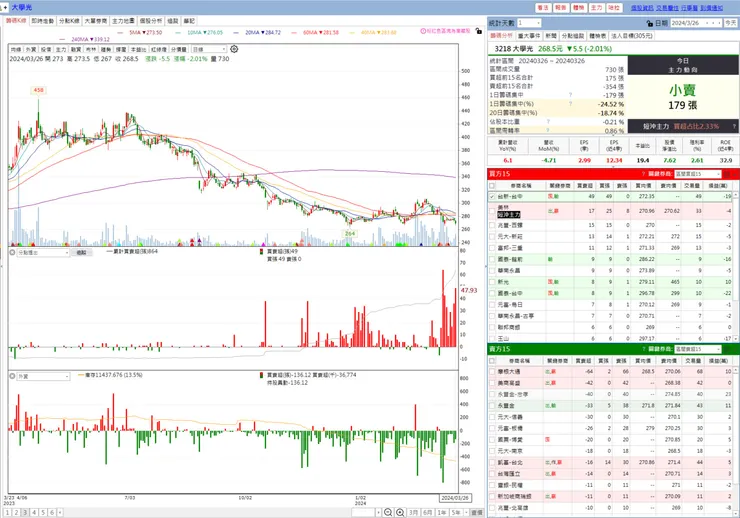Click the 20MA legend color line
The width and height of the screenshot is (740, 518).
235,33
